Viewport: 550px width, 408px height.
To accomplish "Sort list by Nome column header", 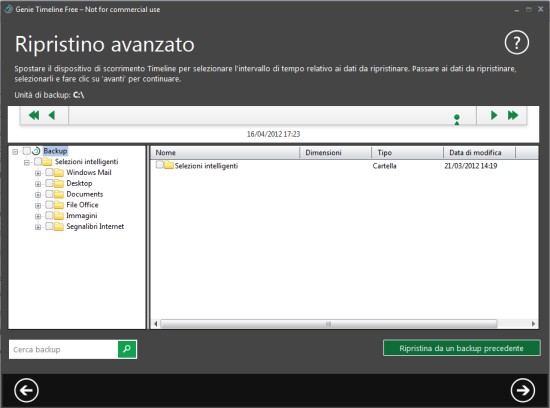I will coord(225,153).
